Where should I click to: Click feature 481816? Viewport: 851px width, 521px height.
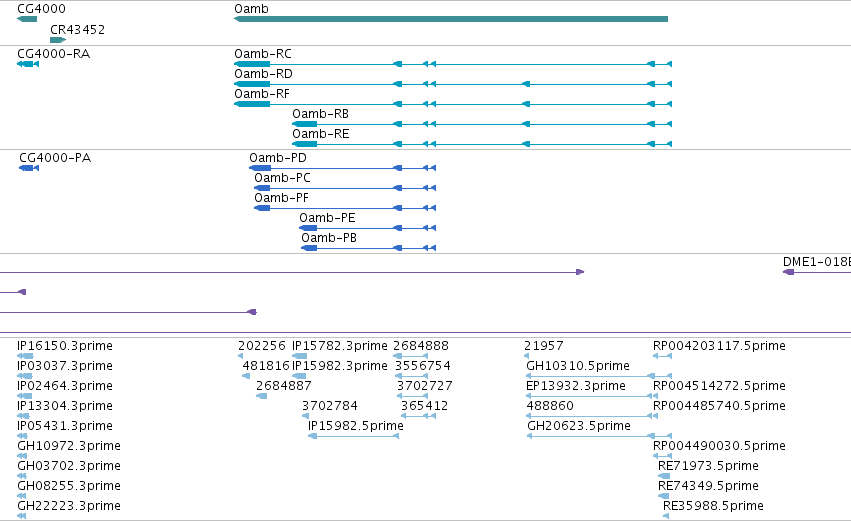266,366
